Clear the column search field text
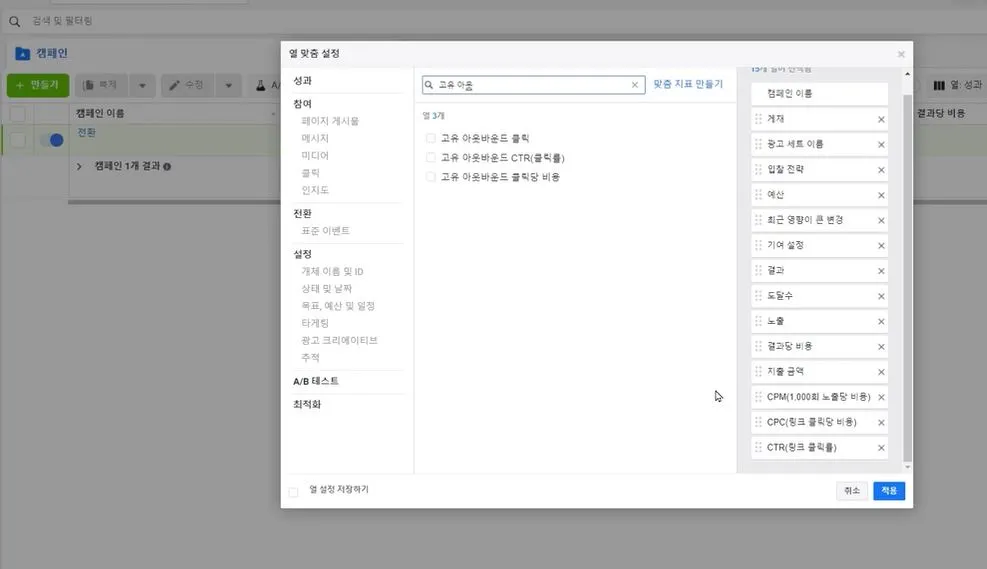The width and height of the screenshot is (987, 569). (634, 85)
